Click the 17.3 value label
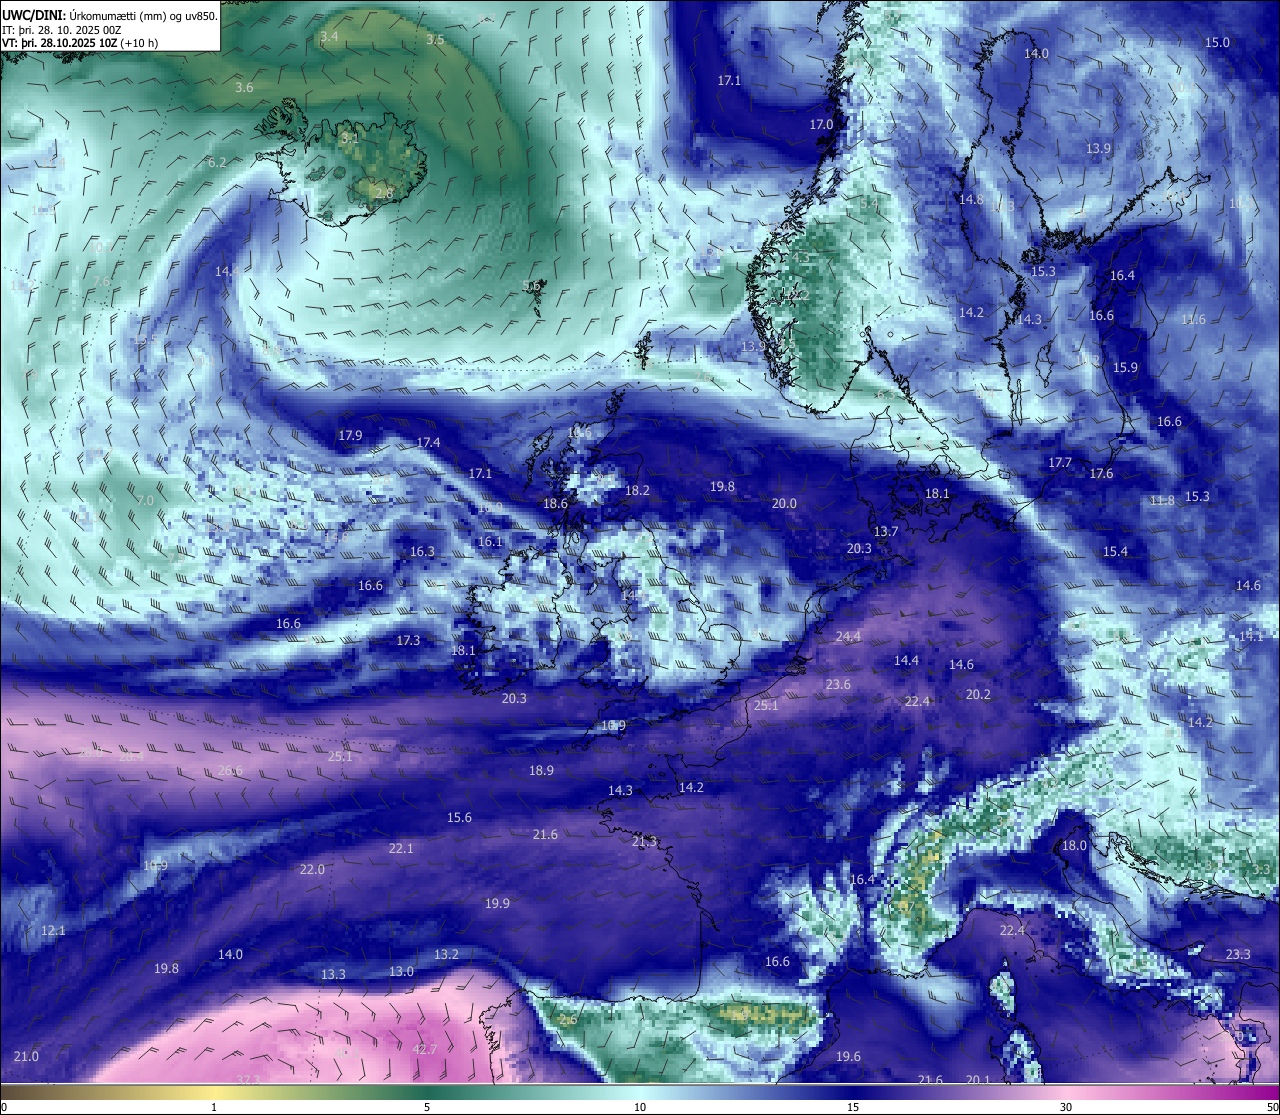The image size is (1280, 1115). 408,641
